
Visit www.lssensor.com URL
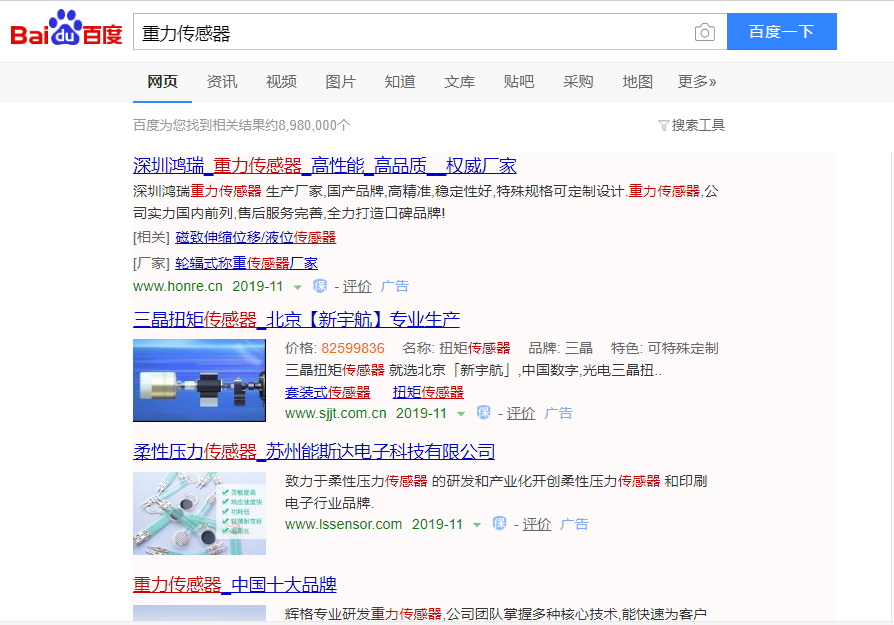click(344, 523)
